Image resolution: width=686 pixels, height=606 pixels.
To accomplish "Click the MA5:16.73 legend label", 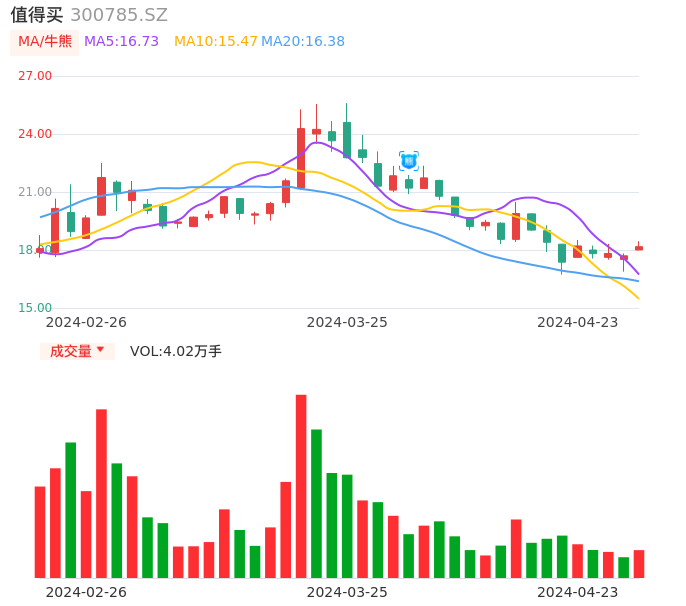I will 121,41.
